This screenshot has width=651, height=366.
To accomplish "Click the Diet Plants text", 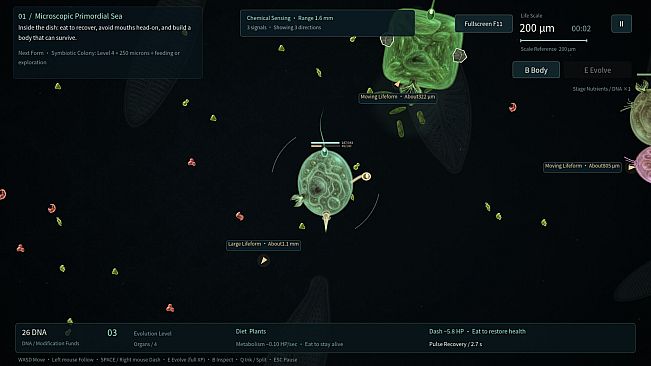I will click(x=251, y=331).
